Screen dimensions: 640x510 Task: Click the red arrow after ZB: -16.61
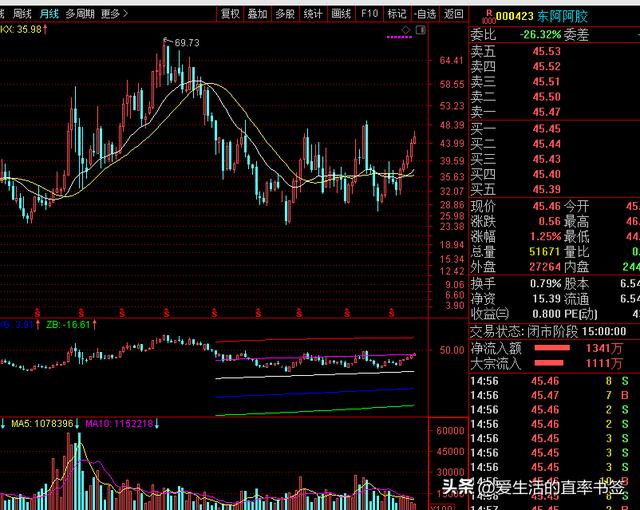(97, 324)
